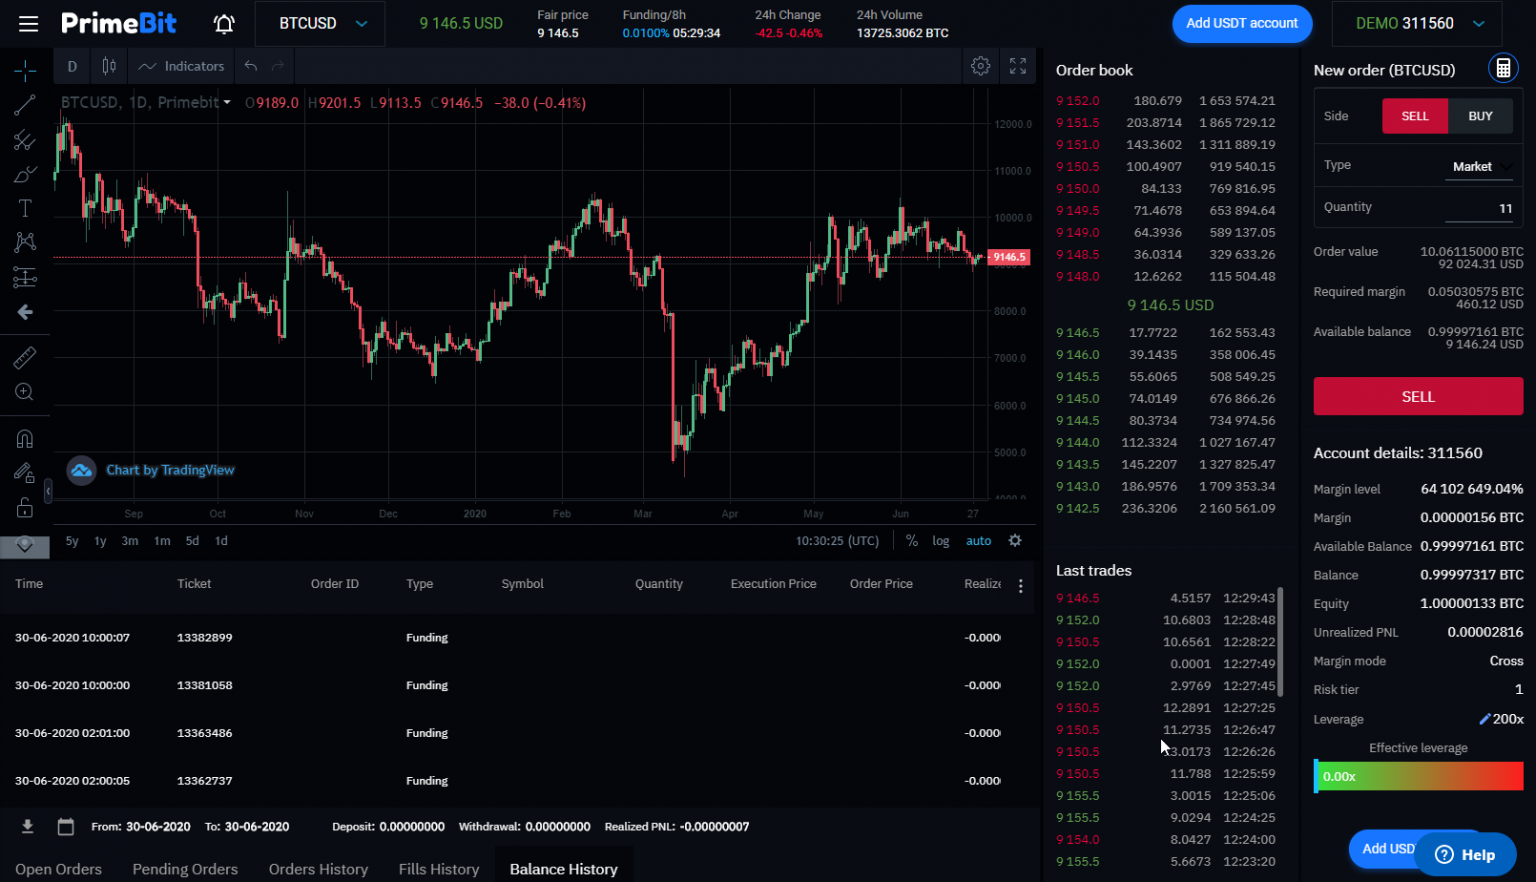Viewport: 1536px width, 882px height.
Task: Click effective leverage gradient bar
Action: 1418,776
